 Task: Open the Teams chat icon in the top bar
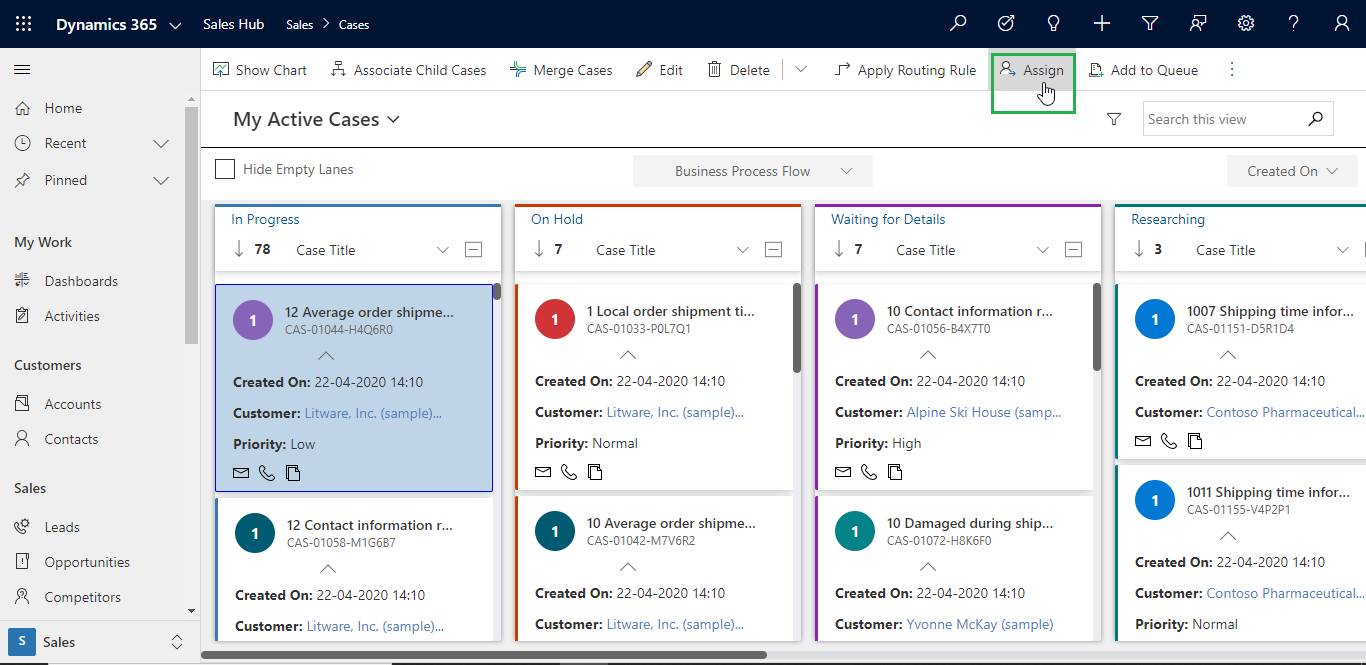point(1198,24)
